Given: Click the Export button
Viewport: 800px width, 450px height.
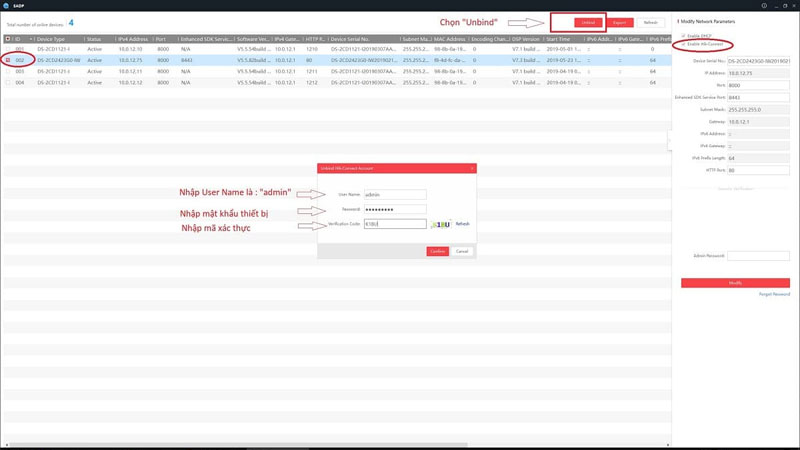Looking at the screenshot, I should point(620,22).
